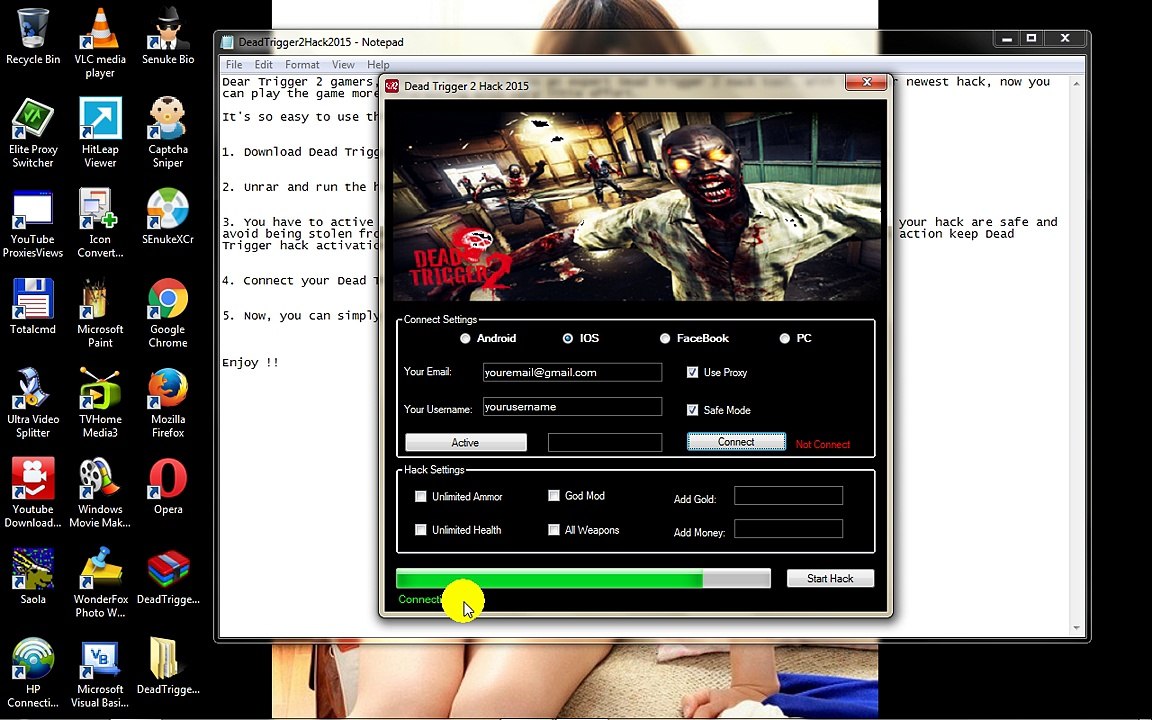
Task: Open Microsoft Paint shortcut
Action: tap(100, 314)
